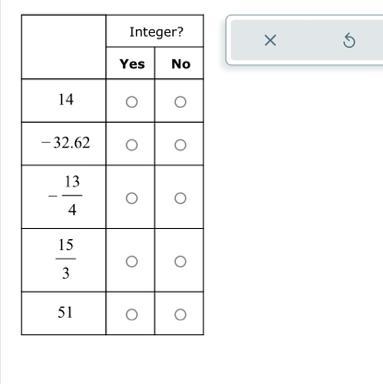The width and height of the screenshot is (383, 384).
Task: Click the No column header
Action: (179, 63)
